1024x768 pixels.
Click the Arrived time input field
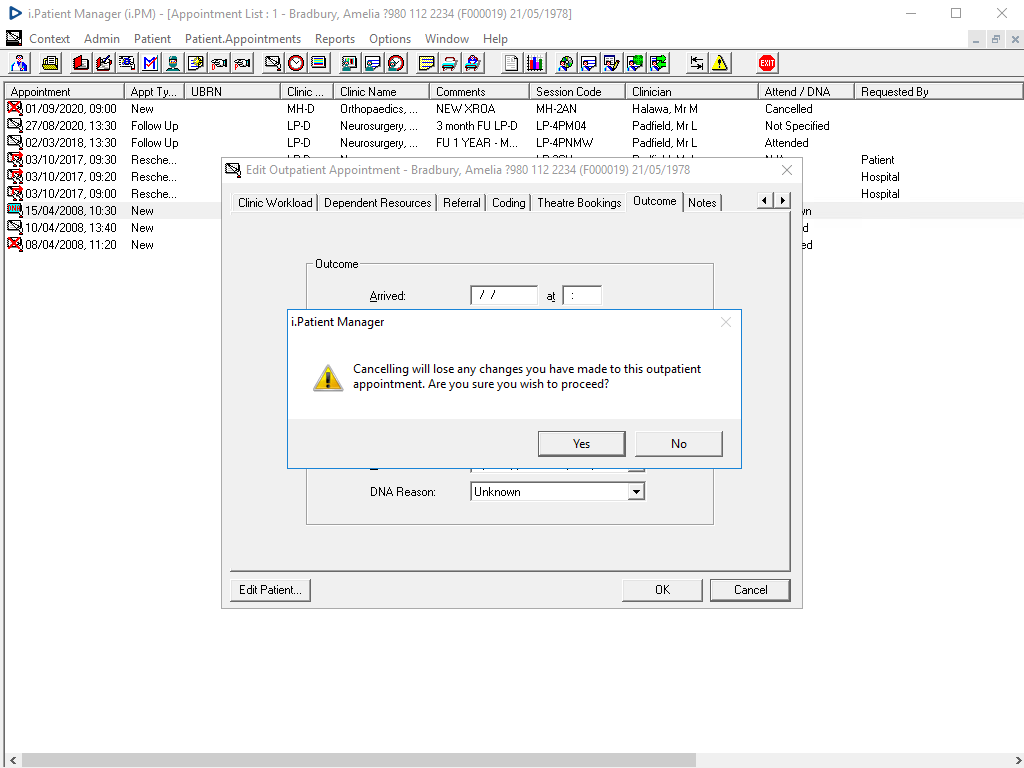point(582,295)
